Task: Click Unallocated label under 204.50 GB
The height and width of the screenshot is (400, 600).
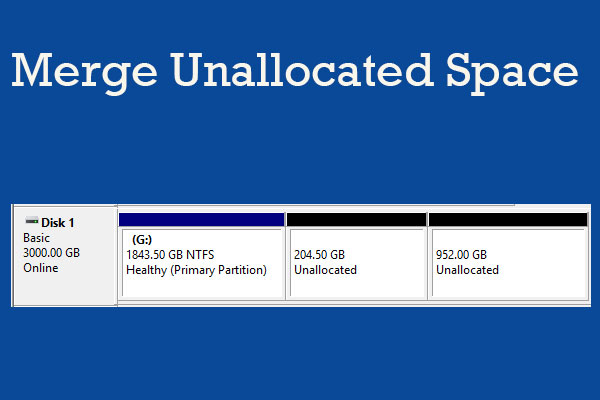Action: pyautogui.click(x=325, y=270)
